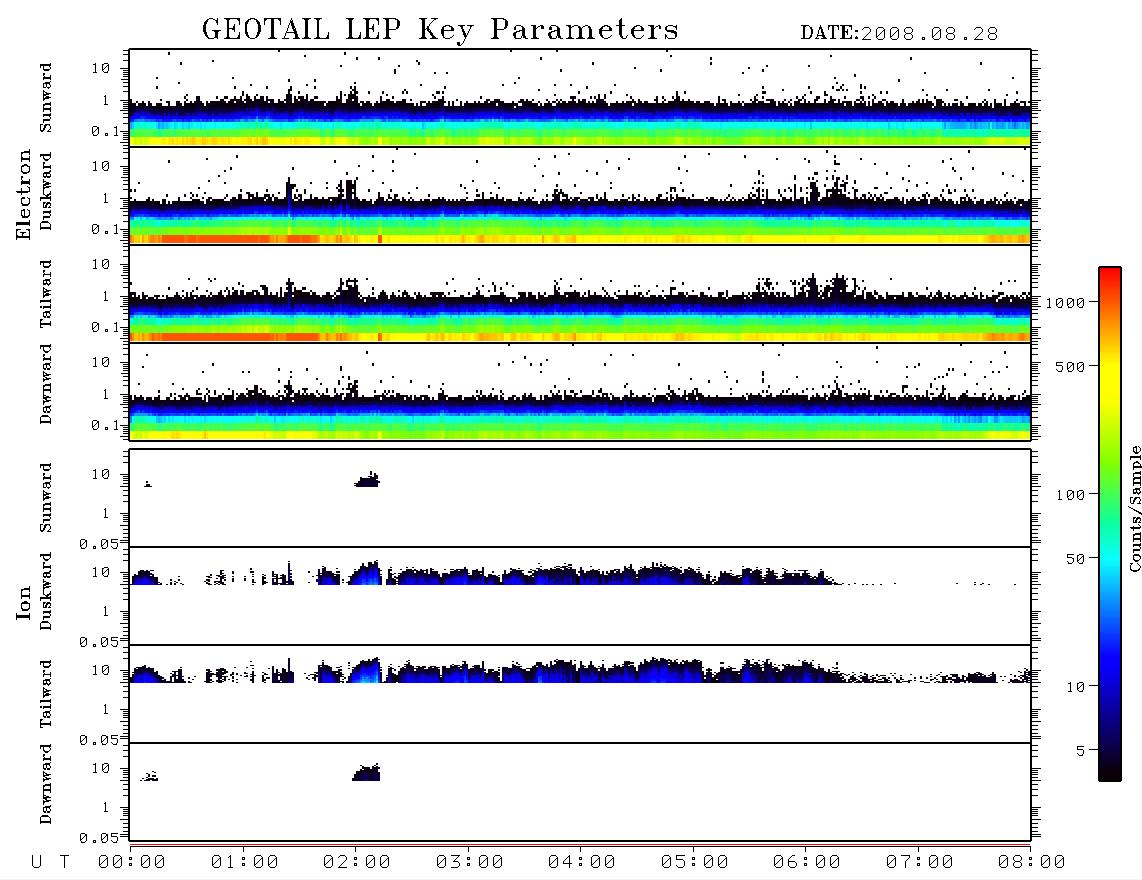
Task: Click the Ion 'Sunward' axis label
Action: 46,498
